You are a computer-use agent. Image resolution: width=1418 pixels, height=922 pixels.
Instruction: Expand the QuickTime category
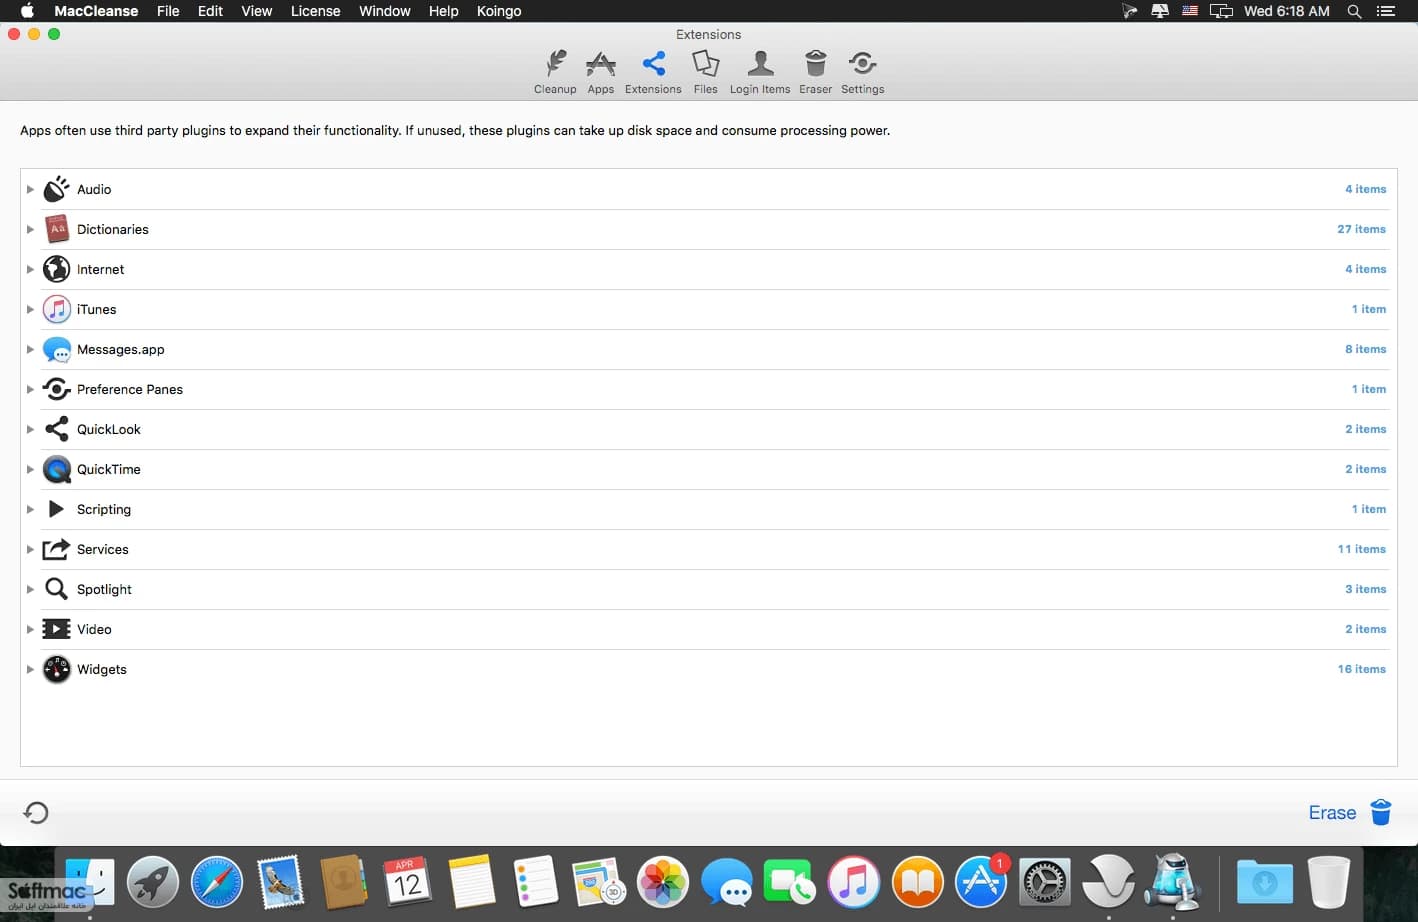point(30,469)
